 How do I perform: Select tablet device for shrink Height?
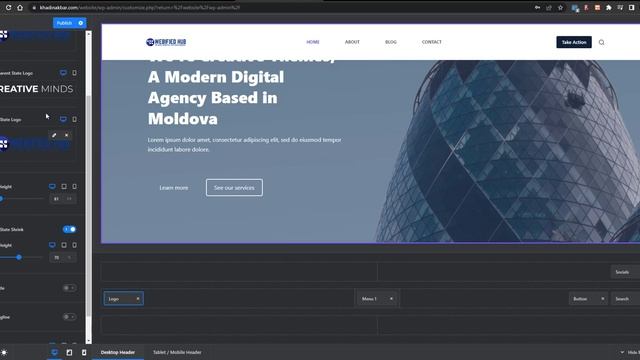tap(64, 245)
